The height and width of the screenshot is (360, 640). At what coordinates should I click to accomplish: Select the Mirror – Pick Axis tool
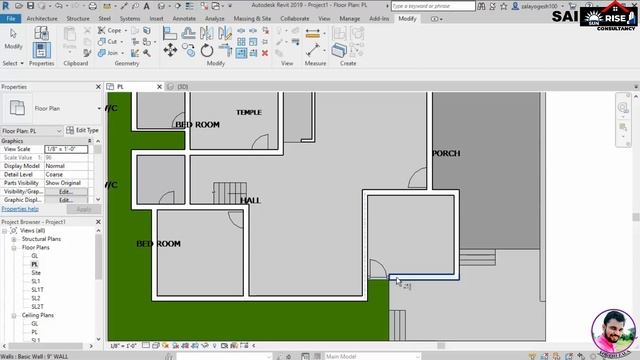(207, 33)
